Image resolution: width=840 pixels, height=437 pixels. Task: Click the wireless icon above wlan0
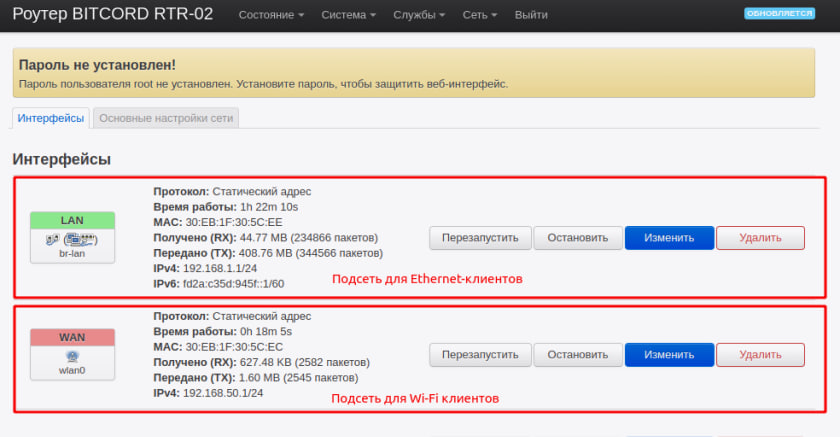point(72,355)
